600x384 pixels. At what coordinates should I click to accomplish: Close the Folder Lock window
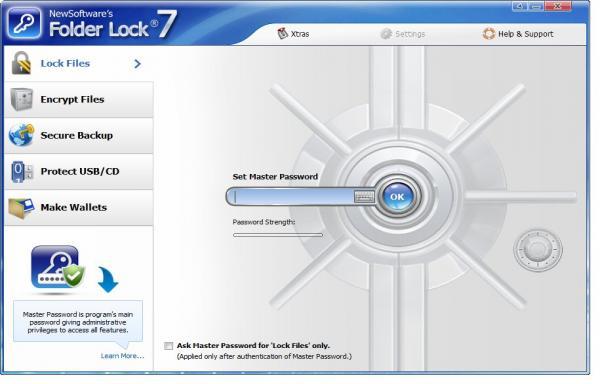(558, 6)
